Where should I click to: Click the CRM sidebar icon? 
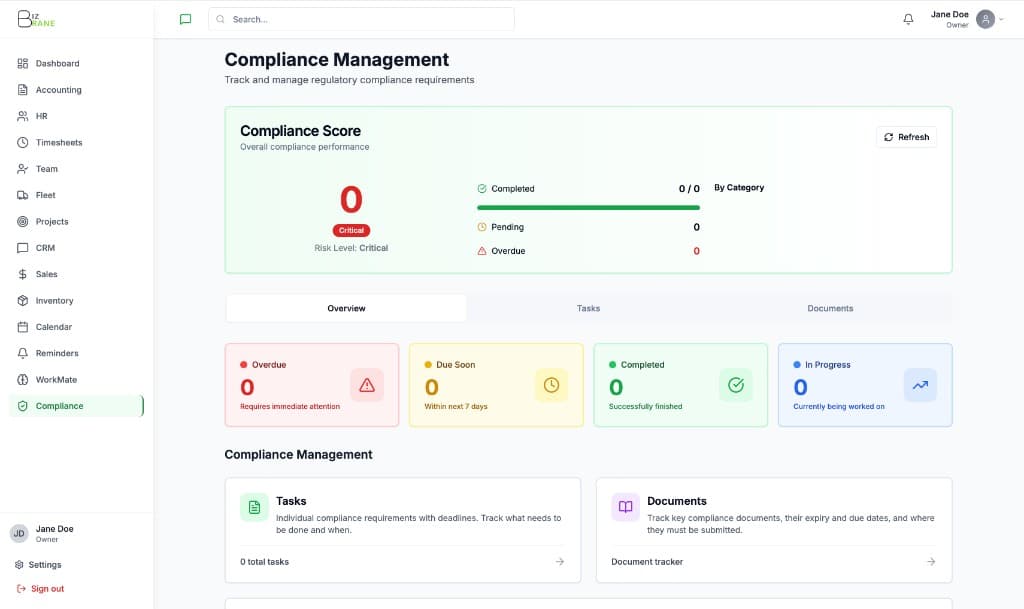[x=23, y=247]
